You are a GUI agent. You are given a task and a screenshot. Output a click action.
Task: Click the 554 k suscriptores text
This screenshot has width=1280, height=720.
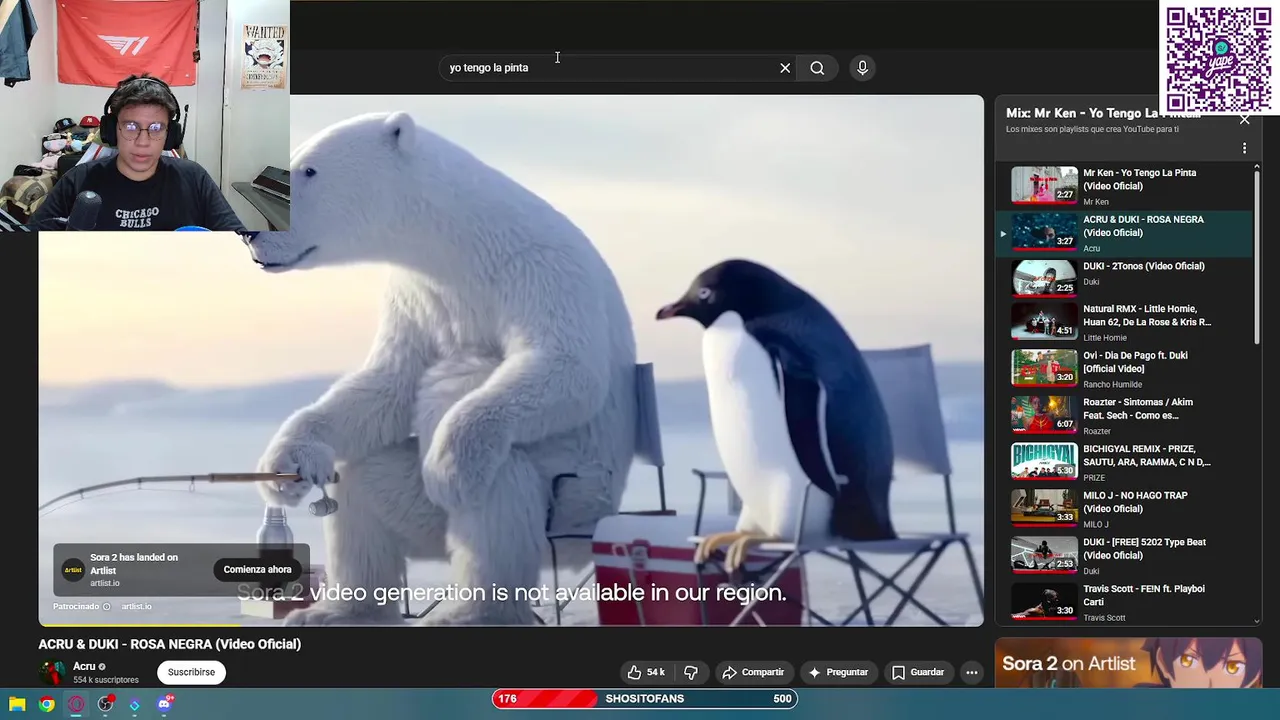pos(106,680)
